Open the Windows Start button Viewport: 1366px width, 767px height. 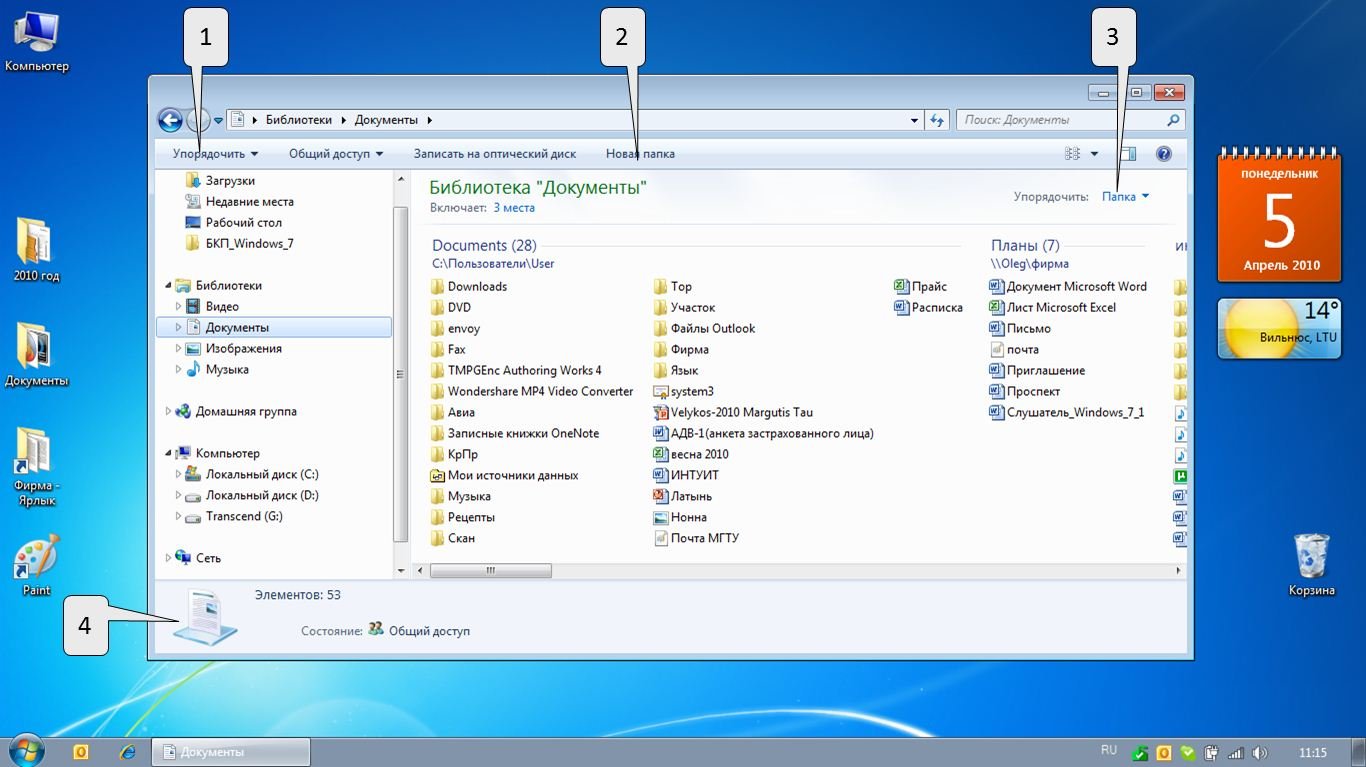click(x=25, y=750)
